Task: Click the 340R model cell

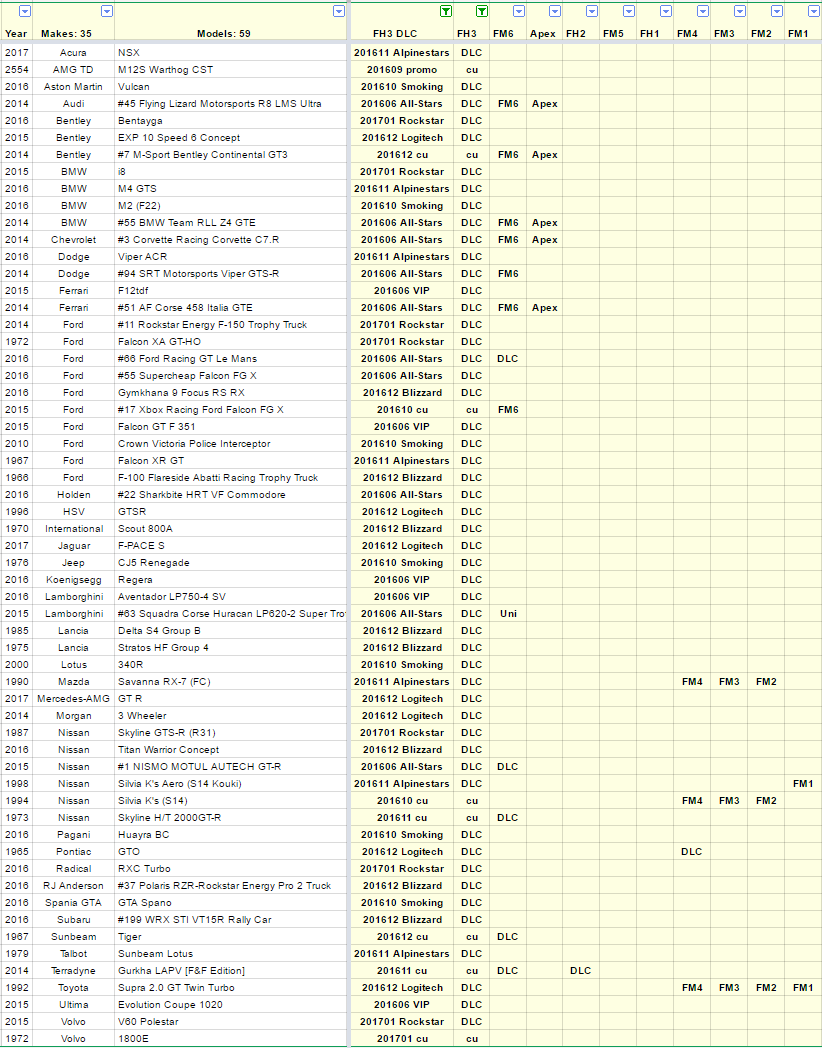Action: click(x=231, y=665)
